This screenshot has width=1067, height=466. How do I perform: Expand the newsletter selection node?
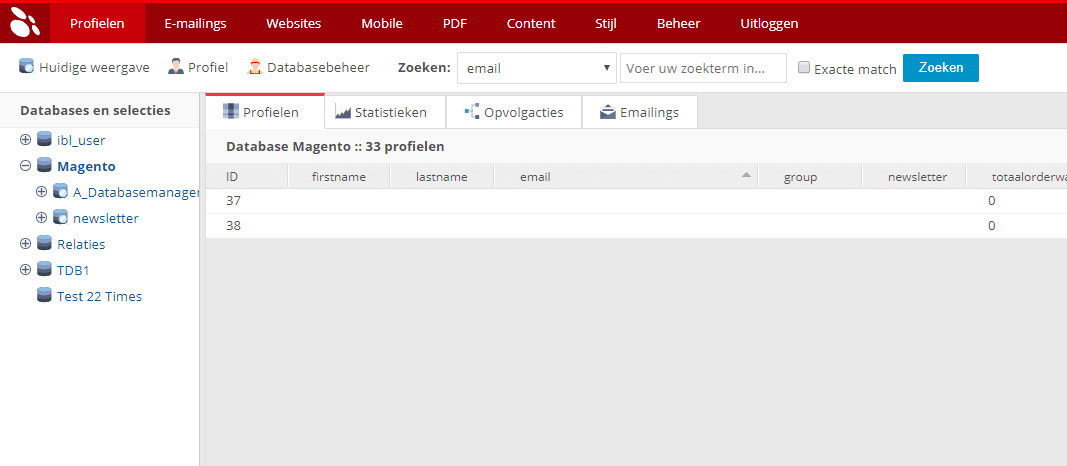pyautogui.click(x=42, y=217)
